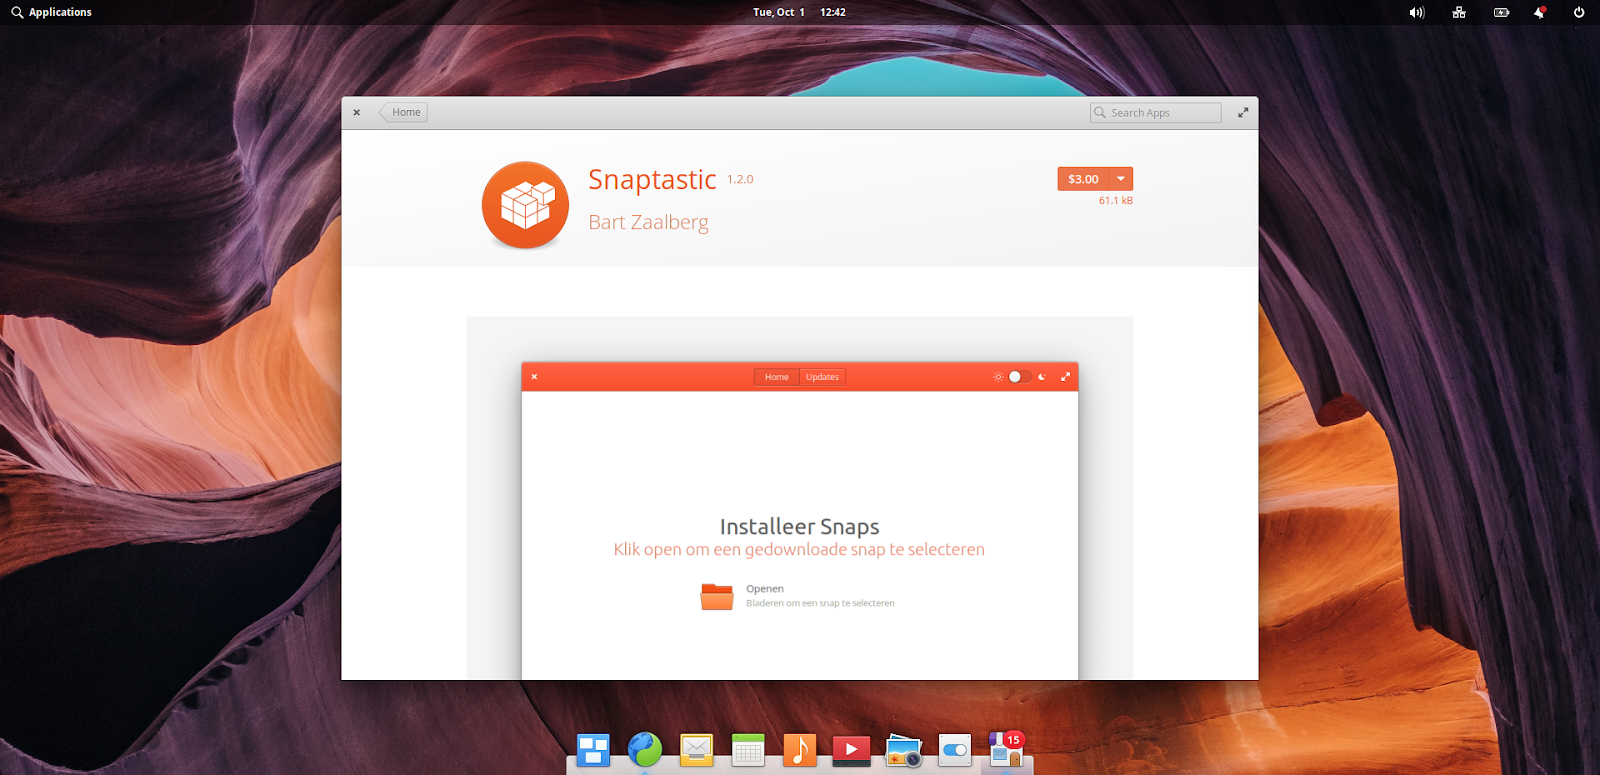Screen dimensions: 1600x775
Task: Open the Videos player in dock
Action: tap(851, 750)
